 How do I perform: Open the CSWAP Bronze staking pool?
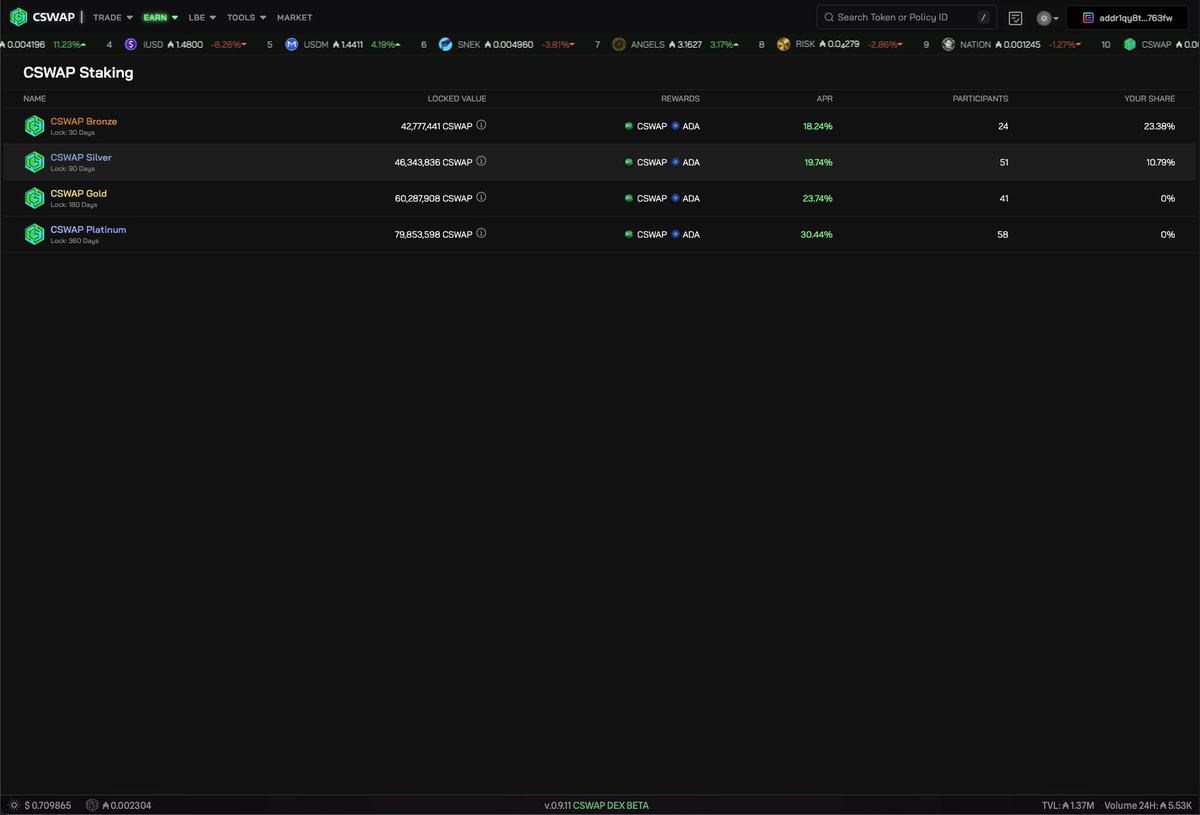(x=84, y=121)
